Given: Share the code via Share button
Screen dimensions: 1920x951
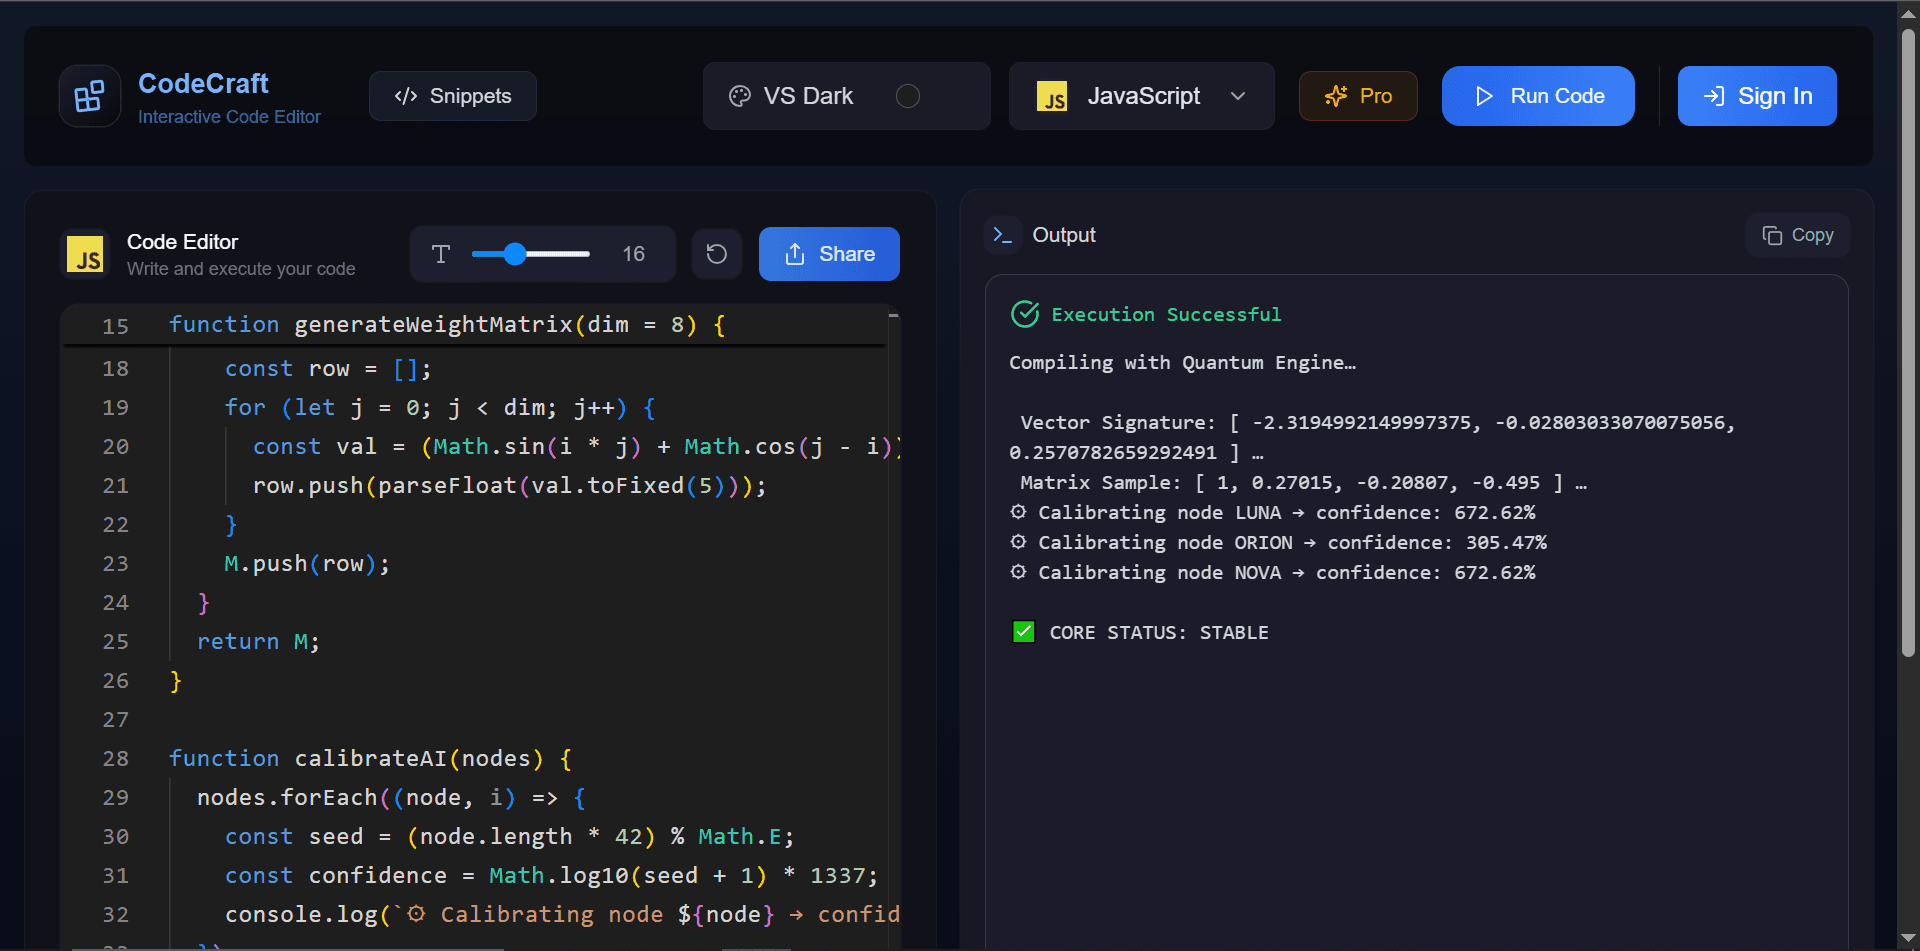Looking at the screenshot, I should 829,254.
